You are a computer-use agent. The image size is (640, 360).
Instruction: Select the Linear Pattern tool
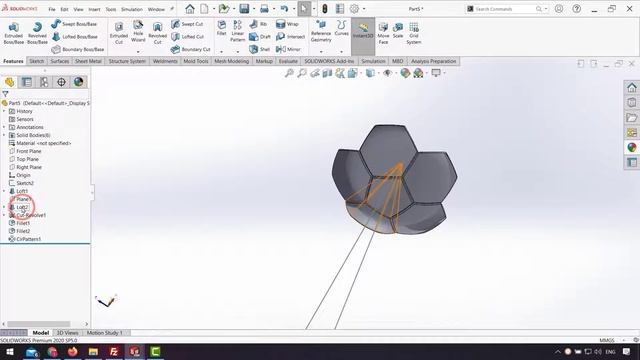tap(238, 31)
